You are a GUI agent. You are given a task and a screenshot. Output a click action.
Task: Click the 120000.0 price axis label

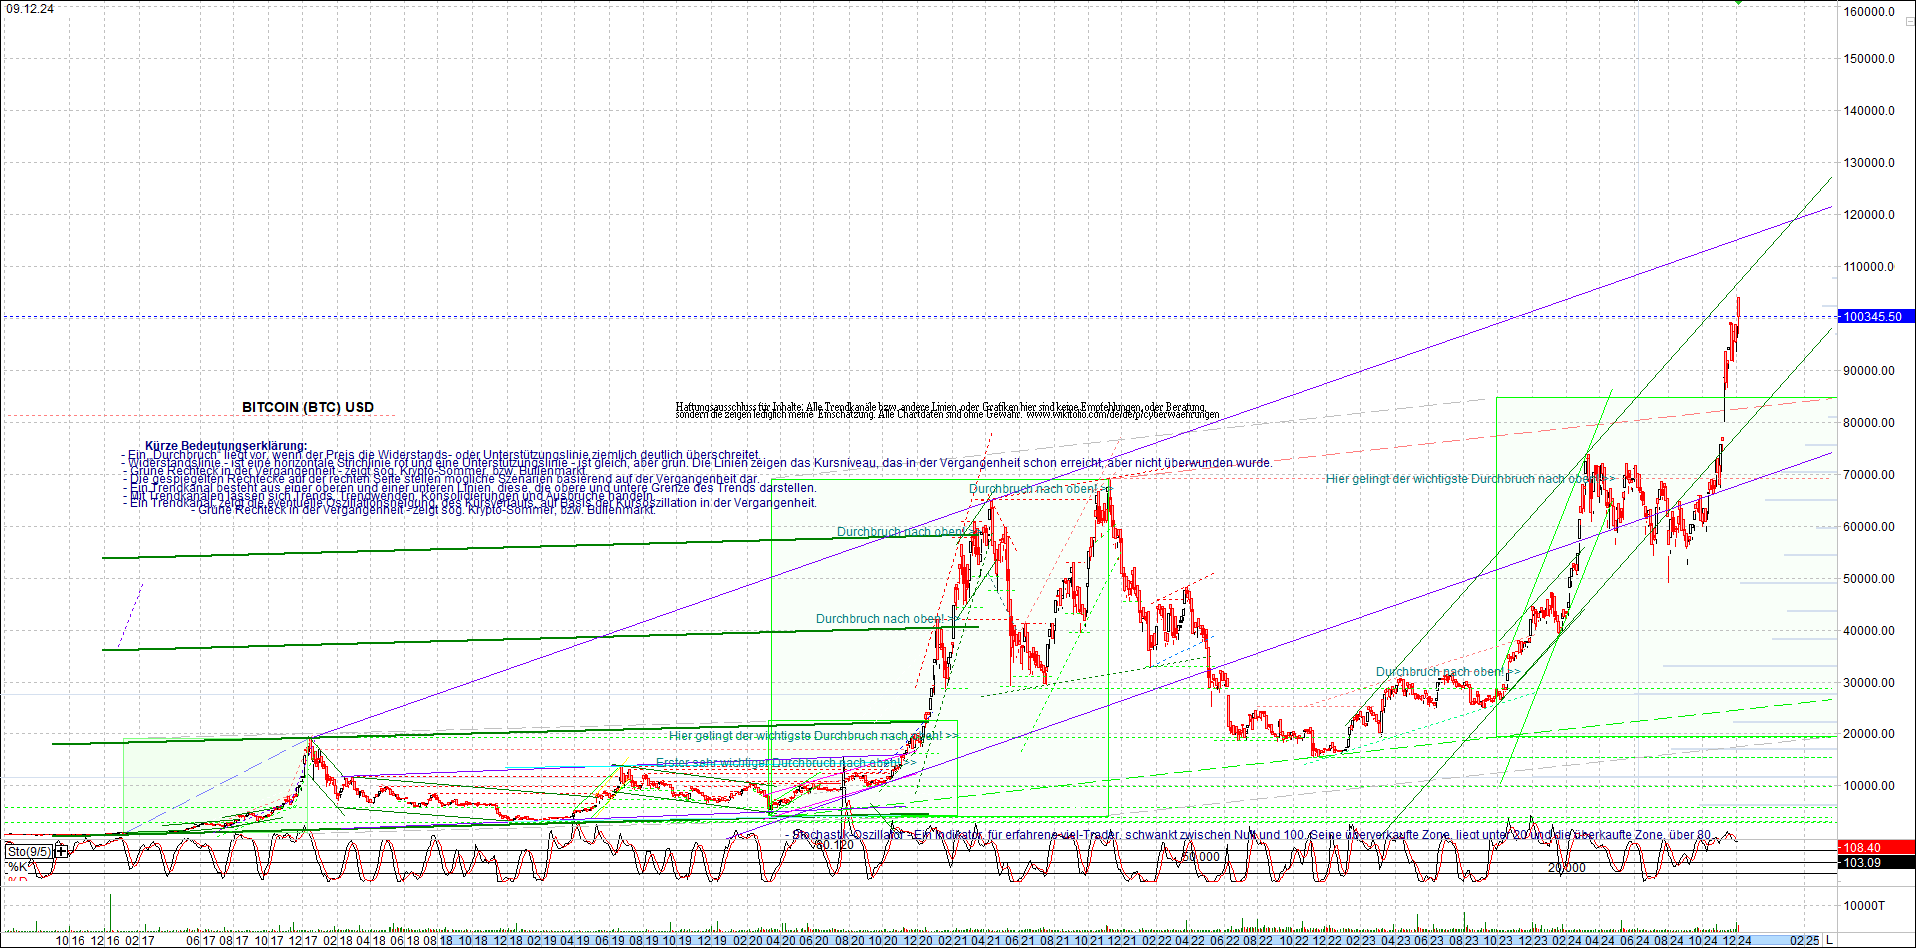coord(1869,215)
